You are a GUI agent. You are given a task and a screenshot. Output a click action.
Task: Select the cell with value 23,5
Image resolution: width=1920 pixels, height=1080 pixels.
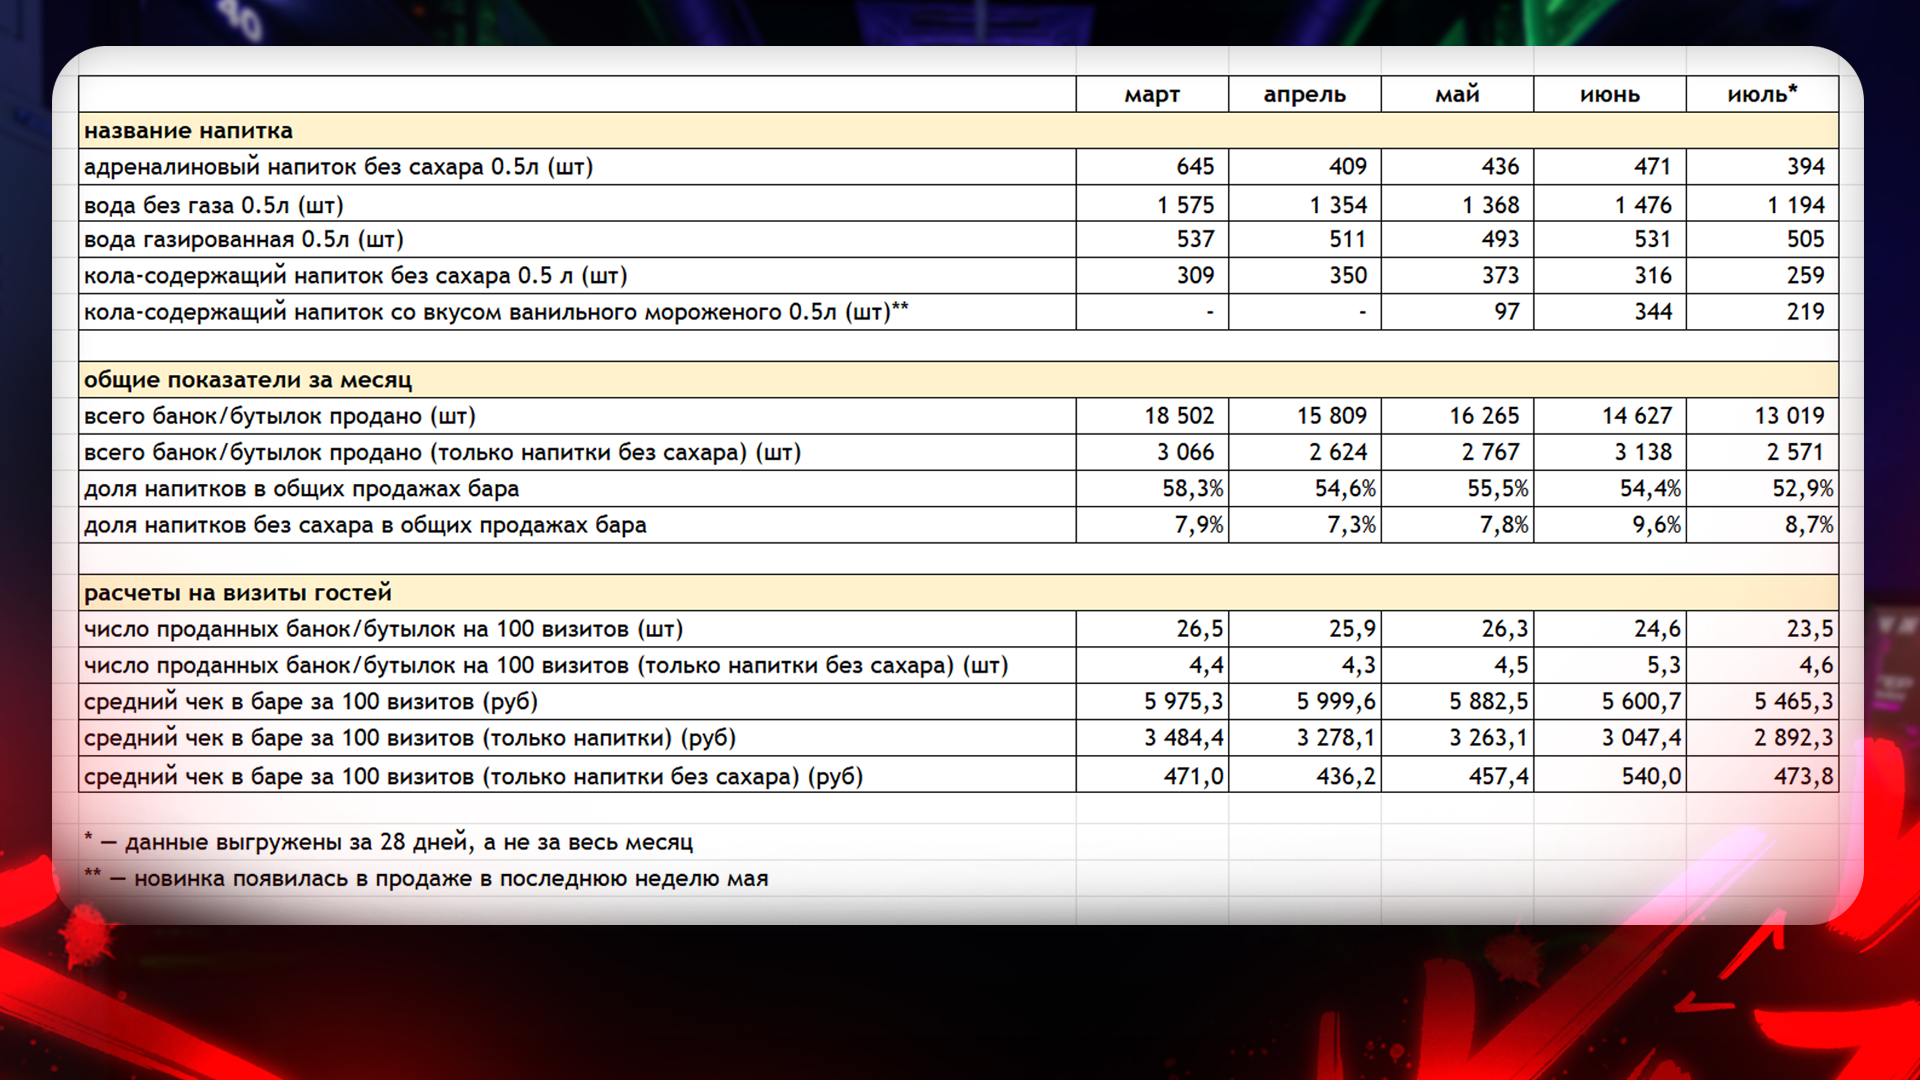pos(1762,629)
